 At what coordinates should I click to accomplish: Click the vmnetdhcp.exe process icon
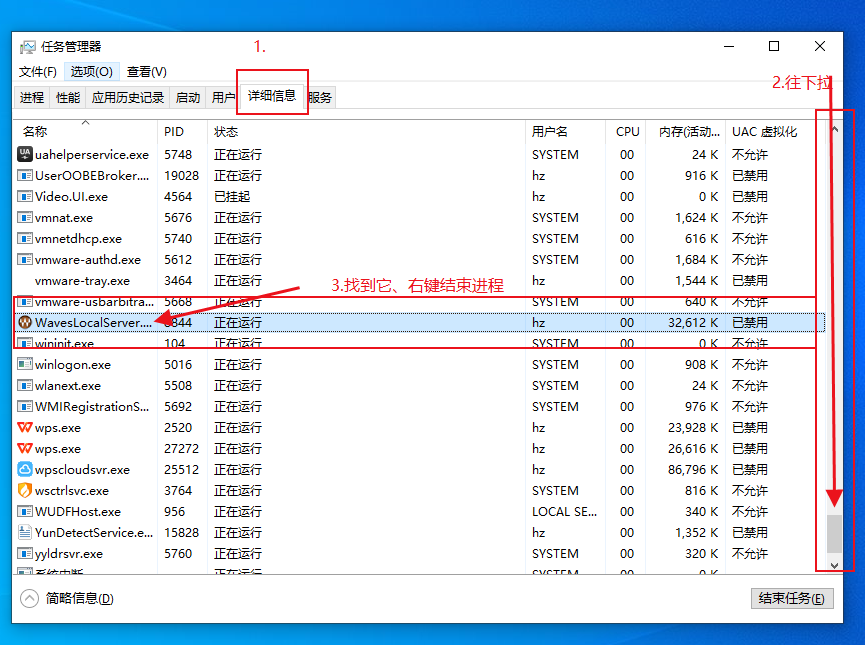(x=25, y=238)
